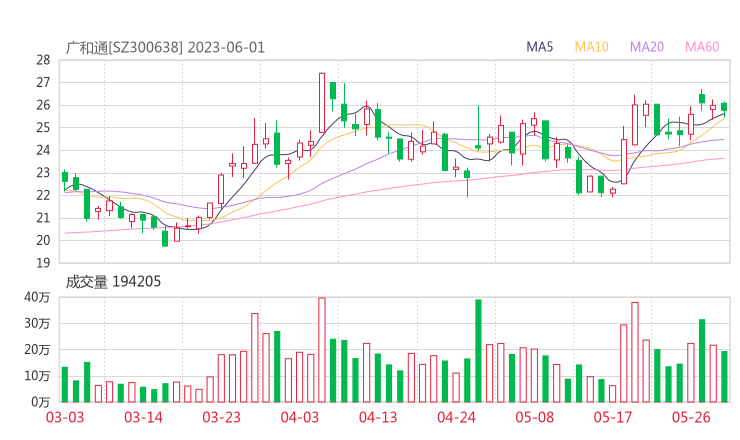740x440 pixels.
Task: Click the chart title 广和通[SZ300638] 2023-06-01
Action: 165,48
